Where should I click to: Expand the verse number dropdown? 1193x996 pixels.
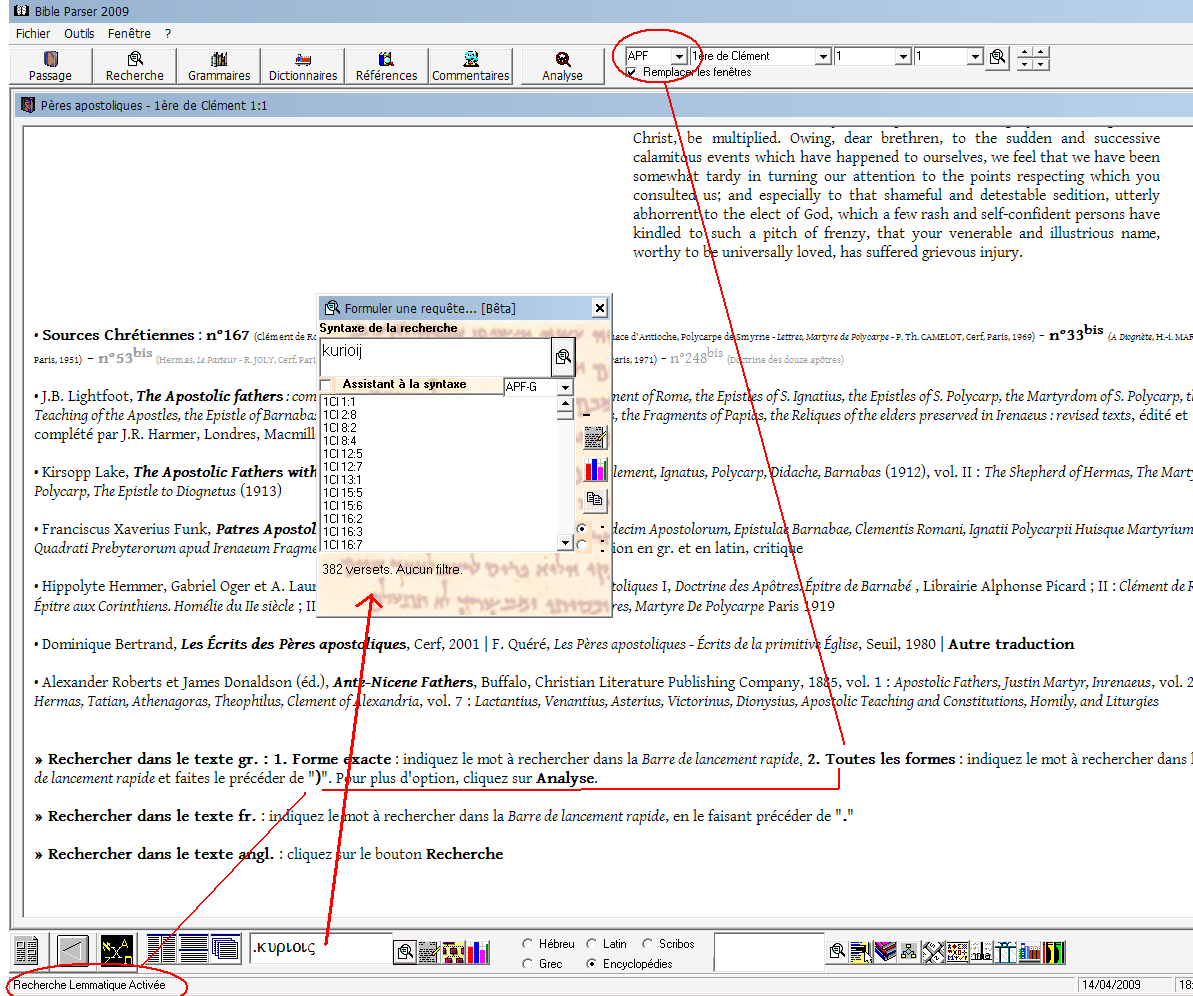975,56
